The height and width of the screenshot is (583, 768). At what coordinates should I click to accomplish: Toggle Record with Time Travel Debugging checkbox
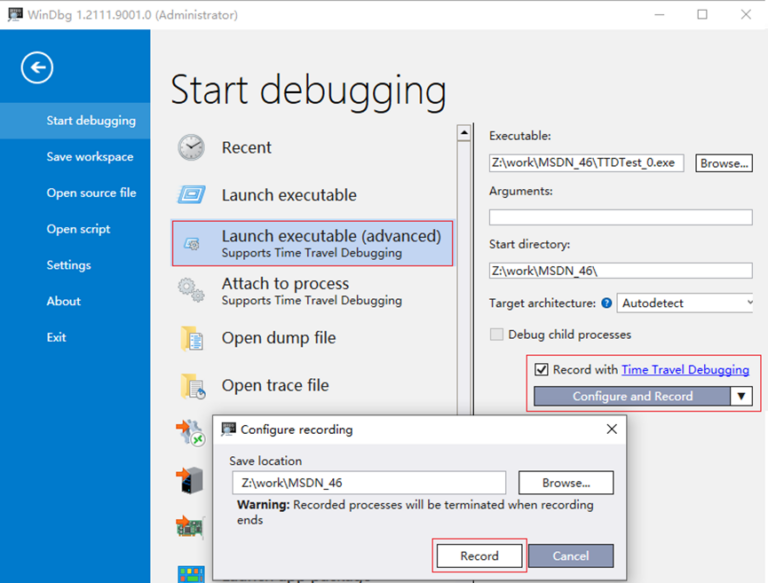(541, 370)
